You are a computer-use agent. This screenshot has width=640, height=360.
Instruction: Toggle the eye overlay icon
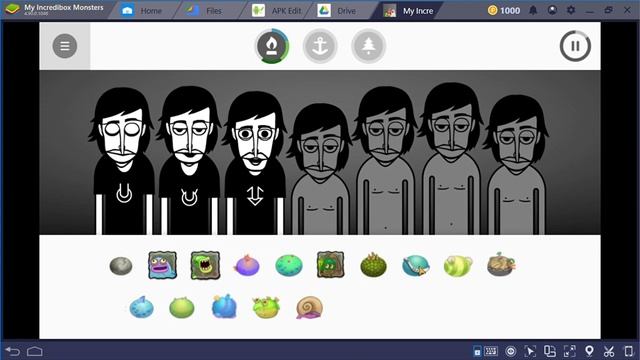coord(510,351)
